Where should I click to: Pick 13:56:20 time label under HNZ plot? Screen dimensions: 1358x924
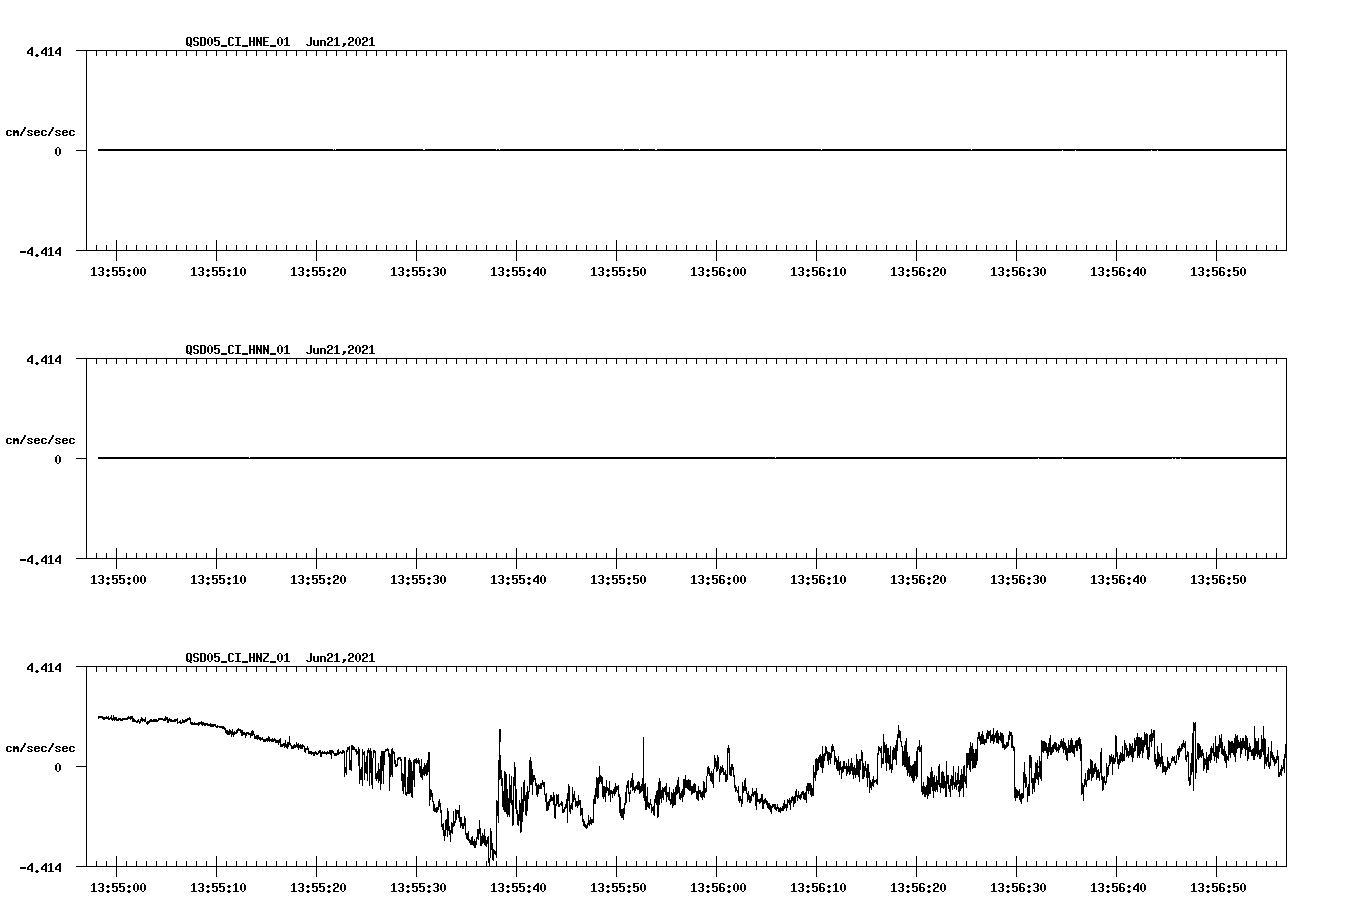tap(918, 888)
